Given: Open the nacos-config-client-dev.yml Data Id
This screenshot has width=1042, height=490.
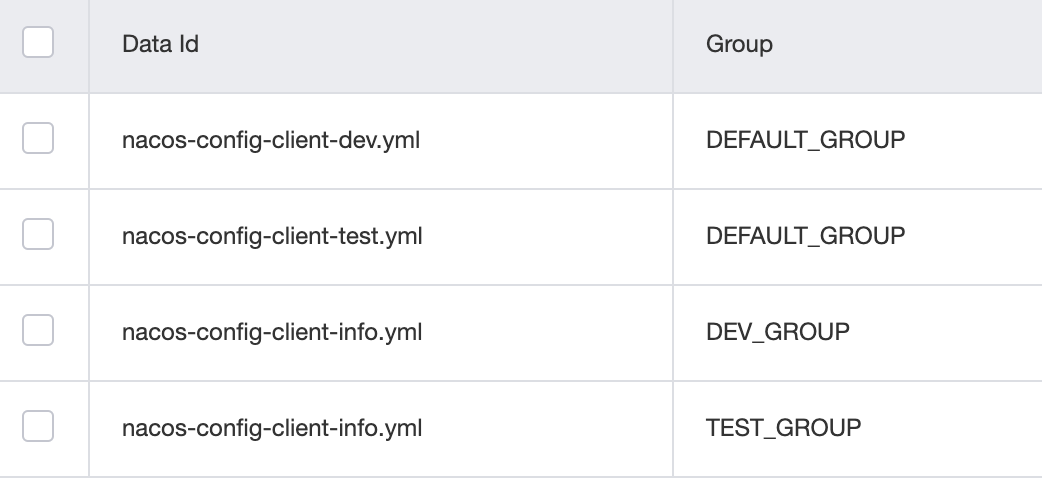Looking at the screenshot, I should [270, 140].
